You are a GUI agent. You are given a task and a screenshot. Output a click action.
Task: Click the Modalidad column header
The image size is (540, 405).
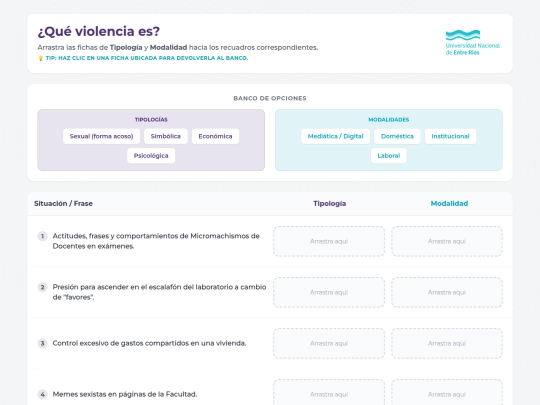pyautogui.click(x=449, y=204)
